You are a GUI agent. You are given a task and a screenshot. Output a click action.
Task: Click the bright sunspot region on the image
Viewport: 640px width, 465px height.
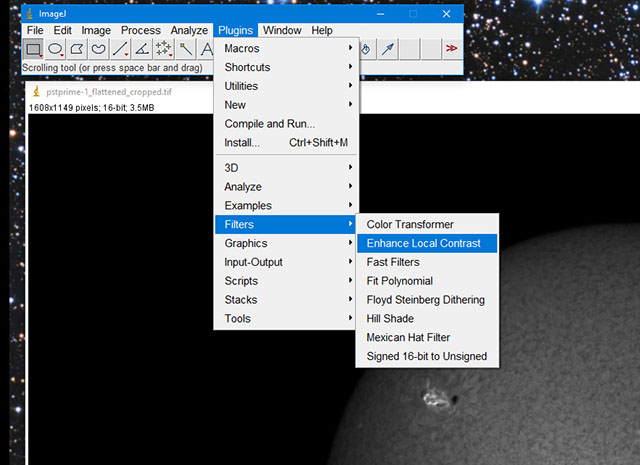point(435,402)
